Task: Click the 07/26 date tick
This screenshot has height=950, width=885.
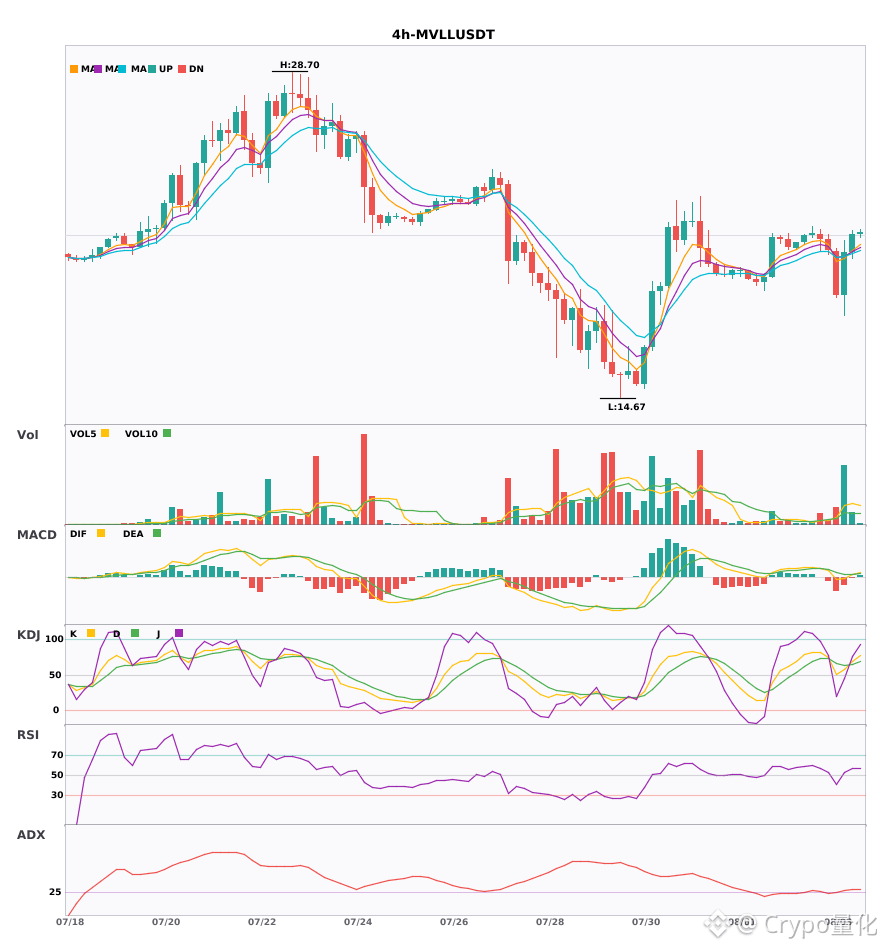Action: pos(454,922)
